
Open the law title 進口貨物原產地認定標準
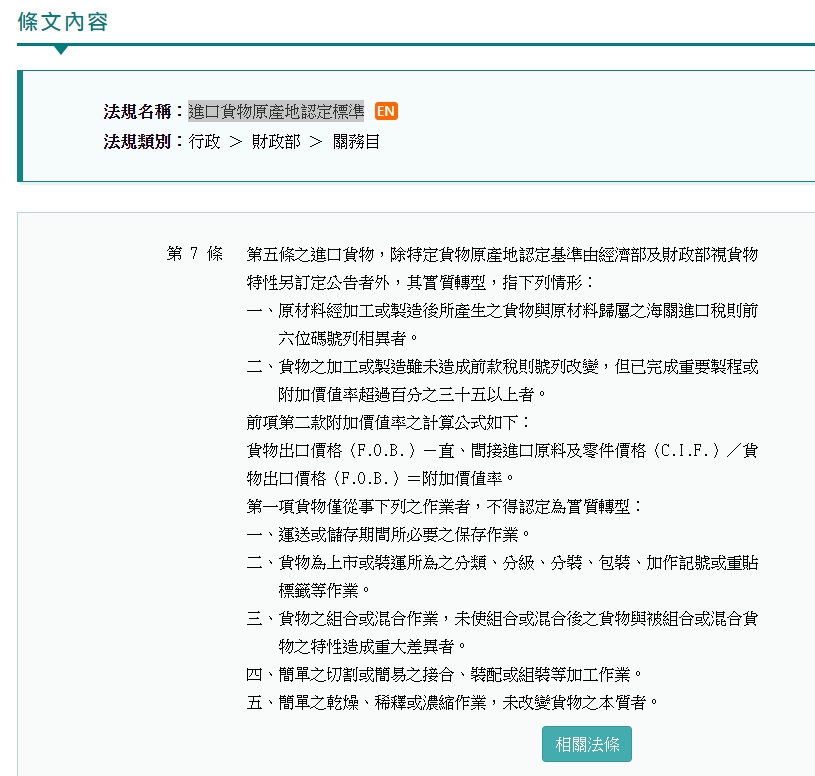pyautogui.click(x=276, y=111)
